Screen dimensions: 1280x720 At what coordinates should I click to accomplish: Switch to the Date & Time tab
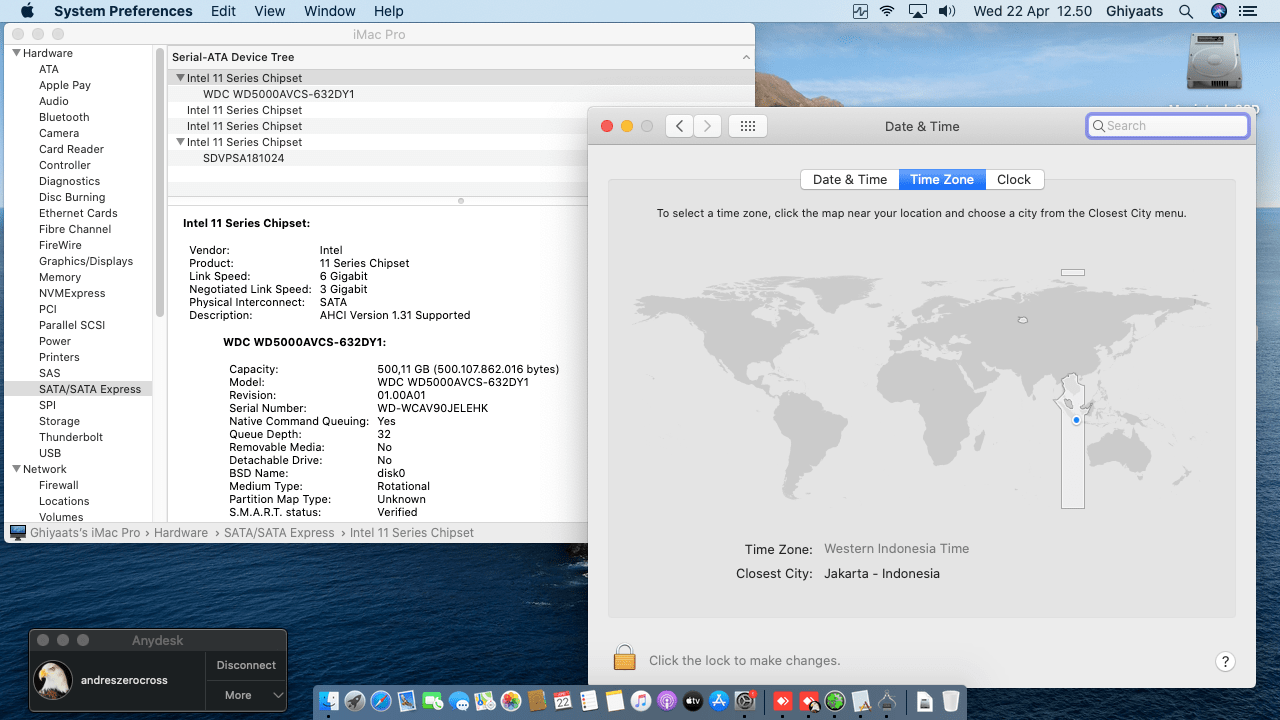850,179
